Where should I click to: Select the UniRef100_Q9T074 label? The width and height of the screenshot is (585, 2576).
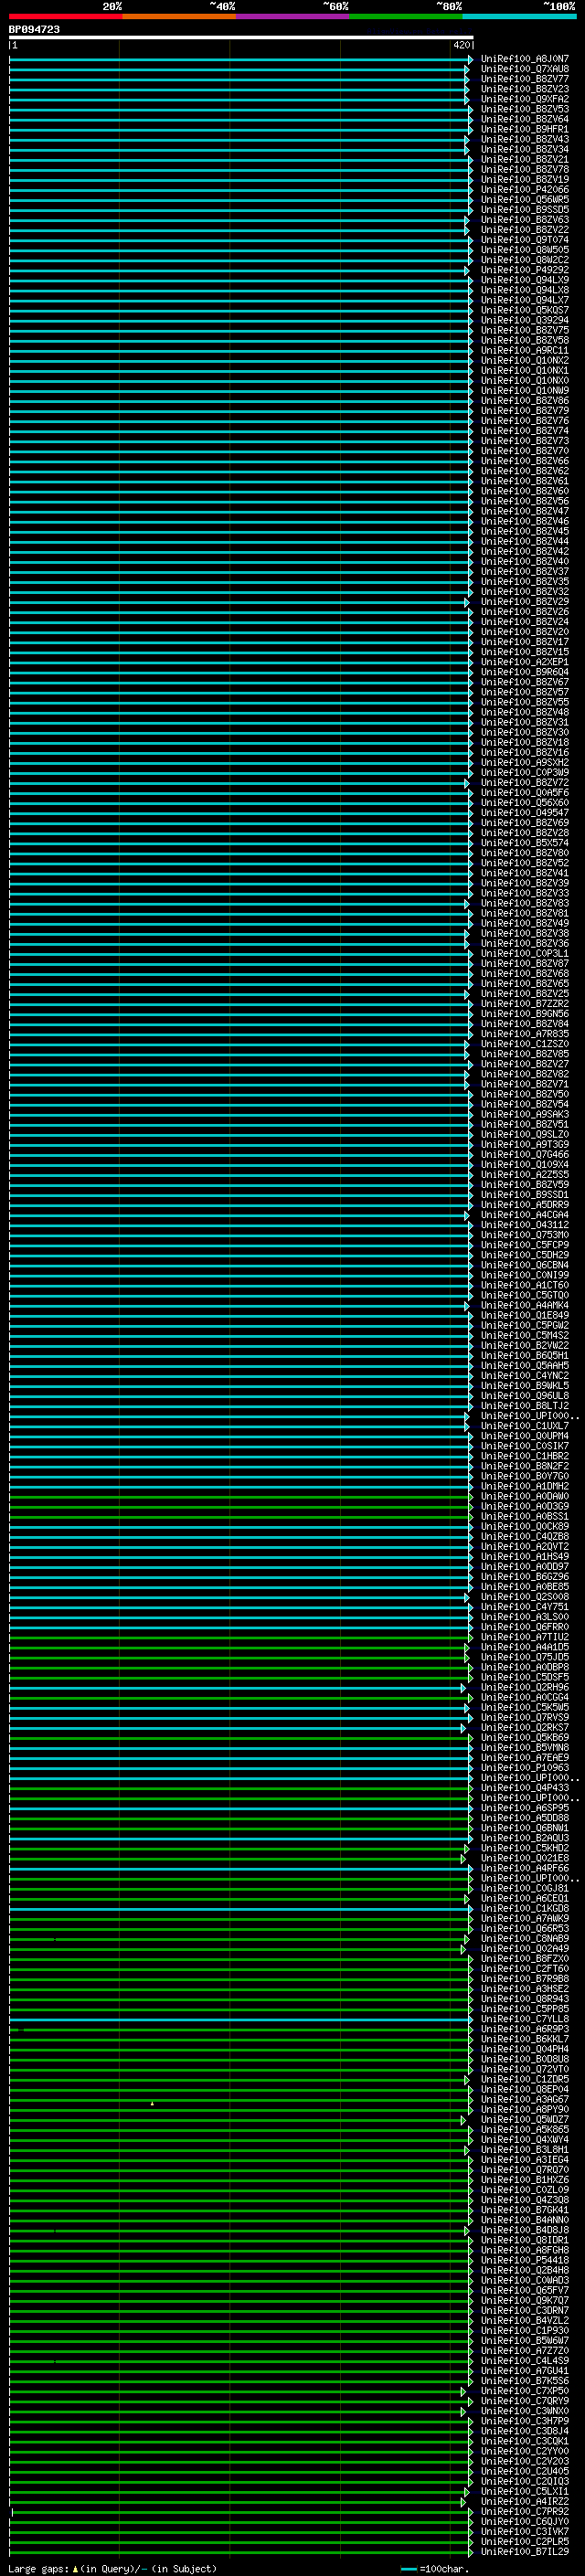(x=525, y=240)
